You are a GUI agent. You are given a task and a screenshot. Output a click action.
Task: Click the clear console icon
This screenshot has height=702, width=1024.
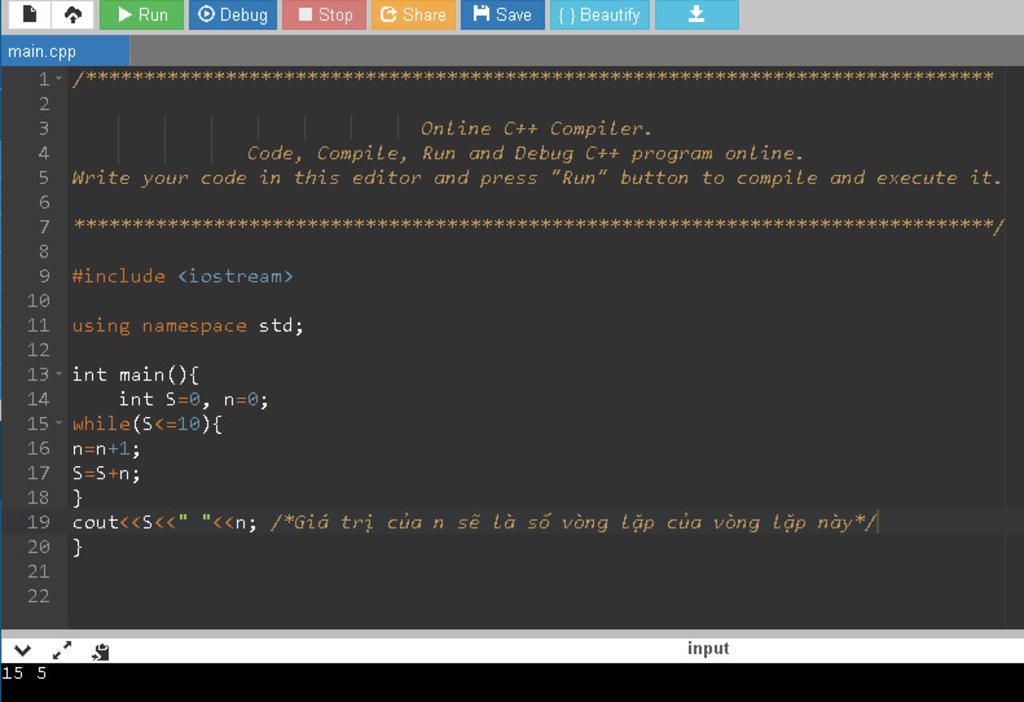[x=101, y=651]
